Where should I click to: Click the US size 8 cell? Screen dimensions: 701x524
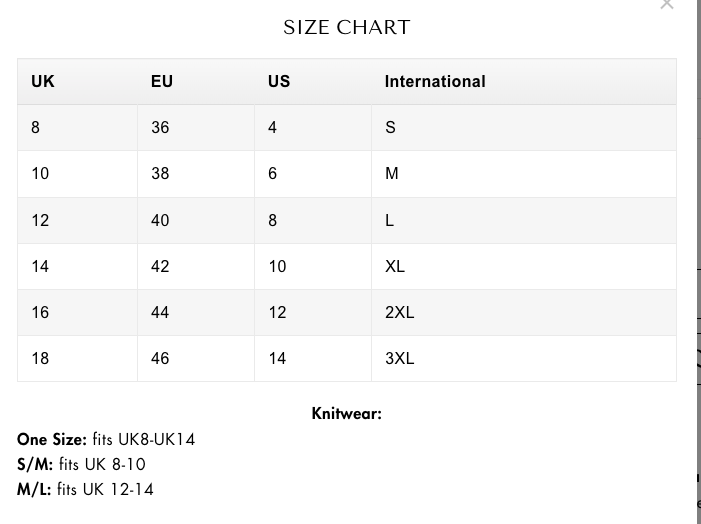(273, 220)
